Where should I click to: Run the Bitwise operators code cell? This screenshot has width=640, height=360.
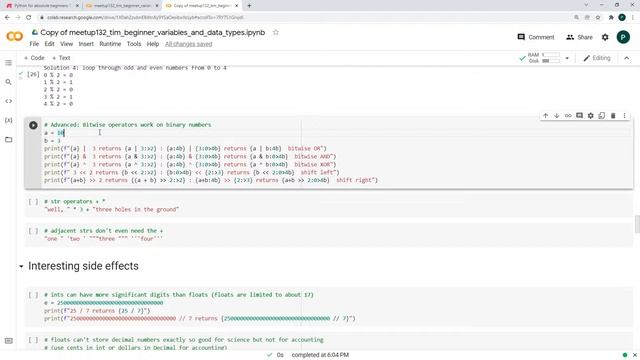point(33,125)
